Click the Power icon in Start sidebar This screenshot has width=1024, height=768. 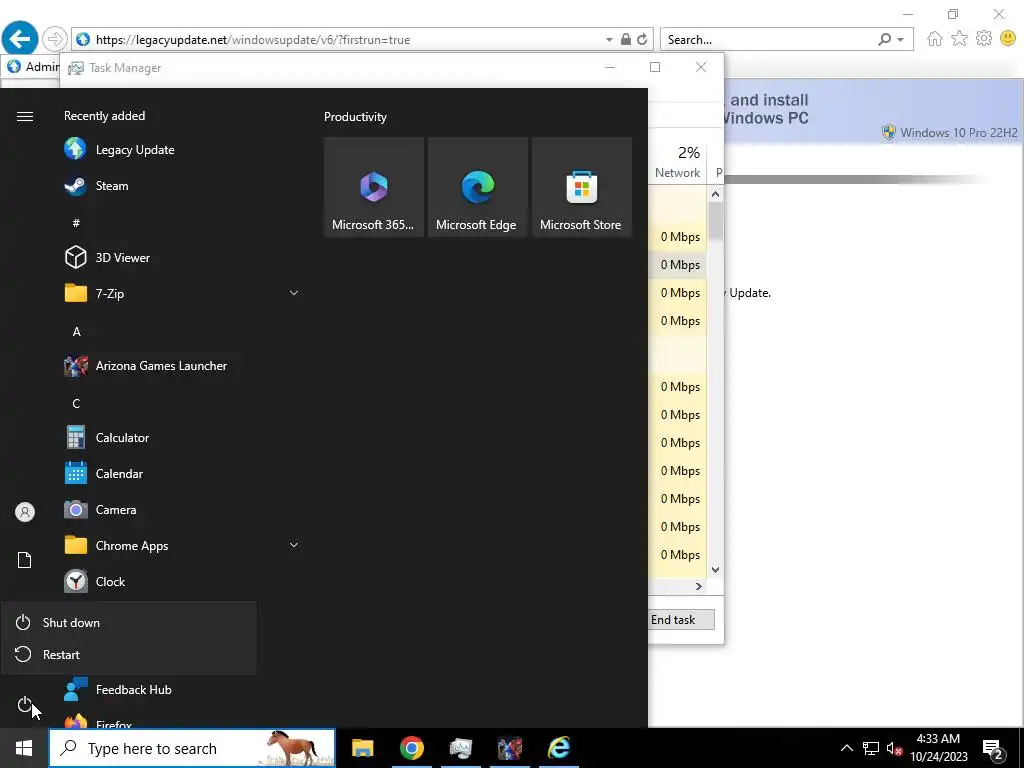[24, 704]
